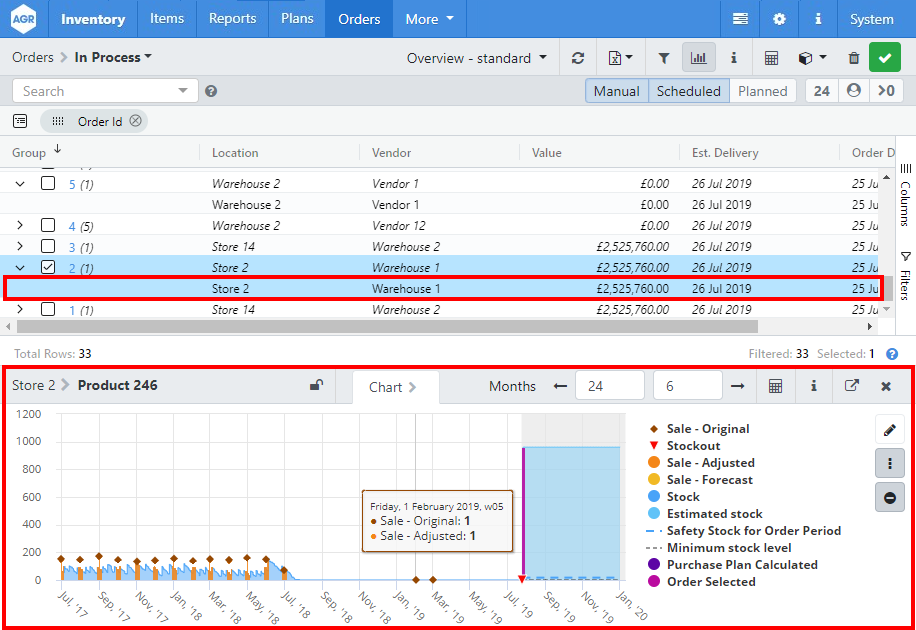Delete orders with the trash icon
Image resolution: width=916 pixels, height=630 pixels.
click(x=853, y=58)
